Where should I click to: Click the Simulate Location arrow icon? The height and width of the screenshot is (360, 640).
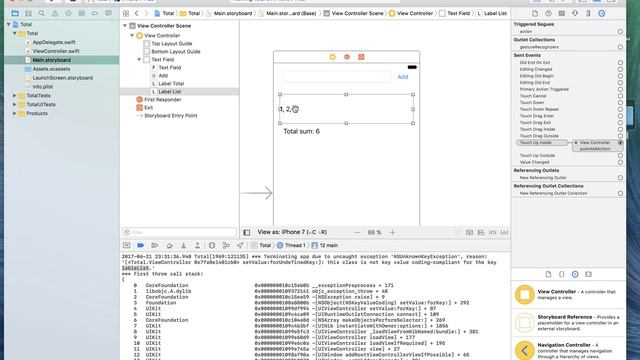(240, 245)
